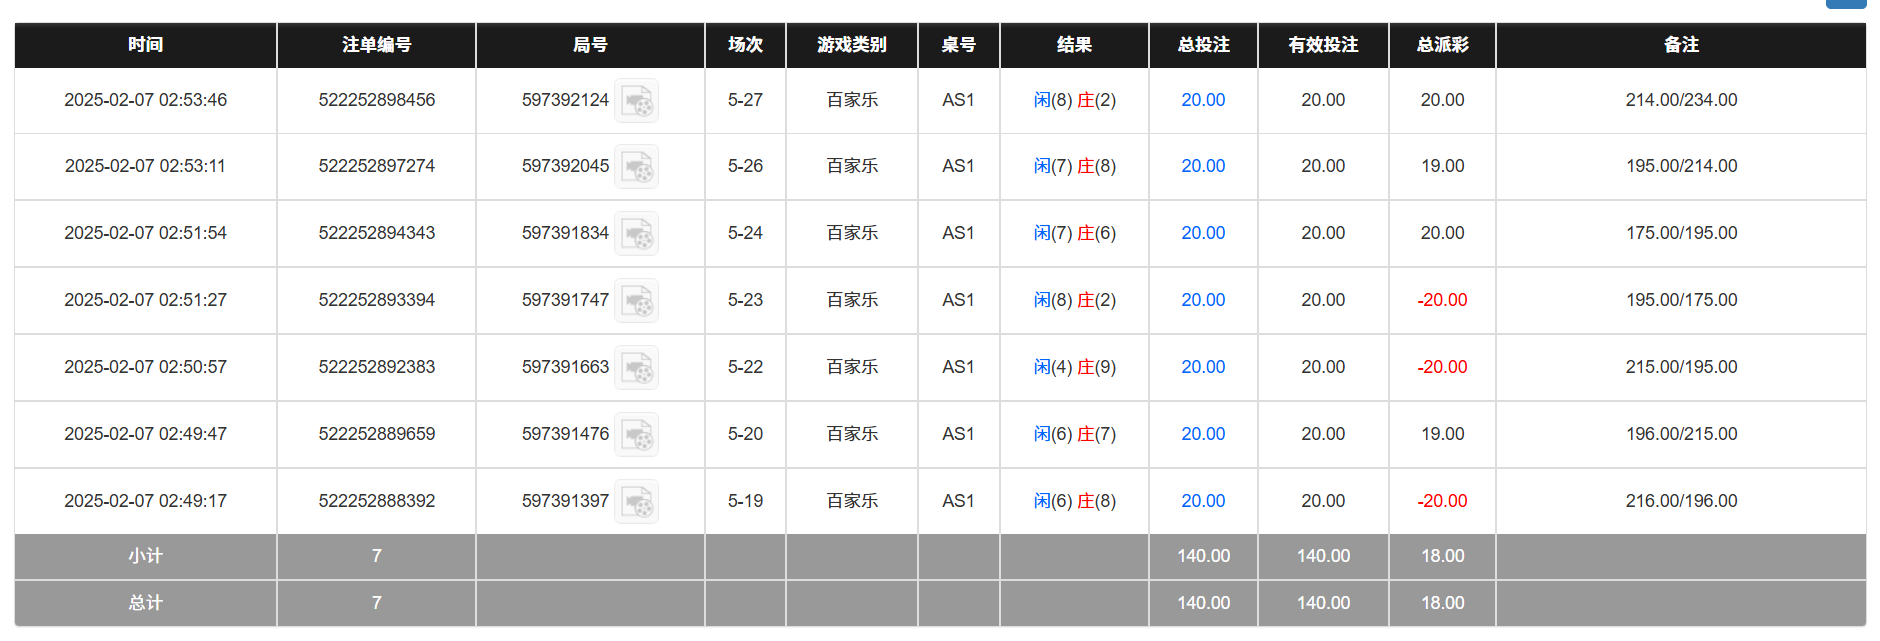Screen dimensions: 1880x641
Task: Click the 结果 column header
Action: click(x=1074, y=45)
